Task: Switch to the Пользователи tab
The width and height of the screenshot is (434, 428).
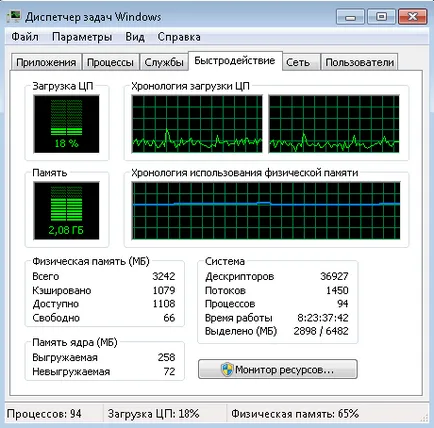Action: pos(359,62)
